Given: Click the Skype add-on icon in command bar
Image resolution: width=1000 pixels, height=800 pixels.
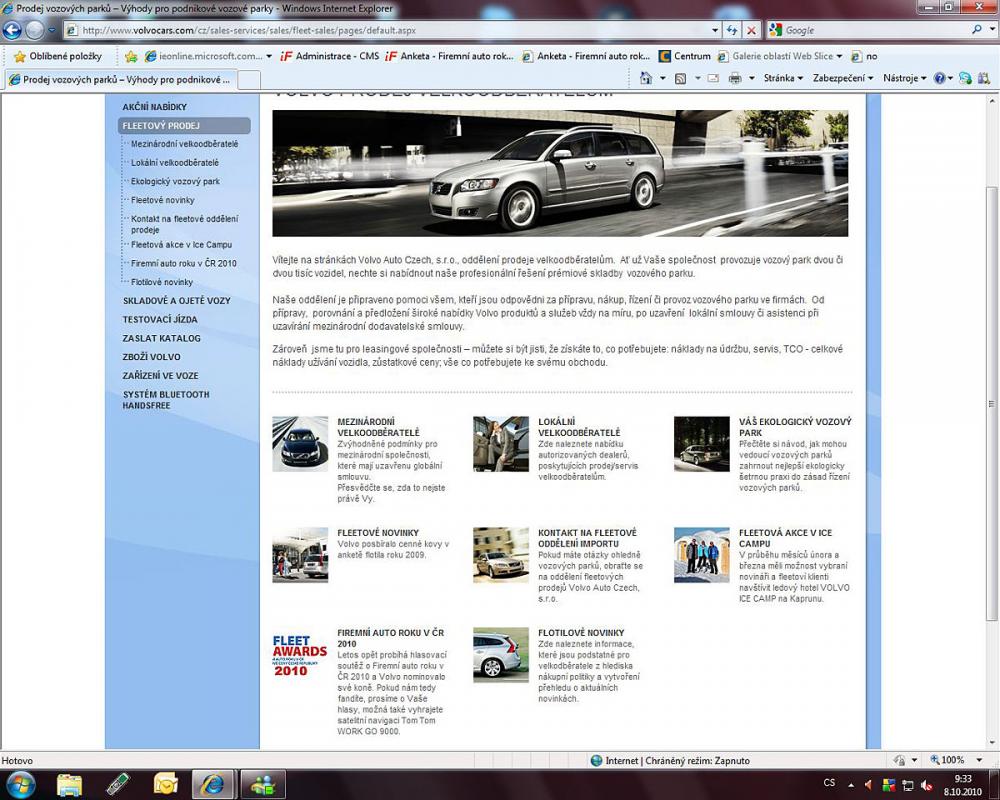Looking at the screenshot, I should pos(966,78).
